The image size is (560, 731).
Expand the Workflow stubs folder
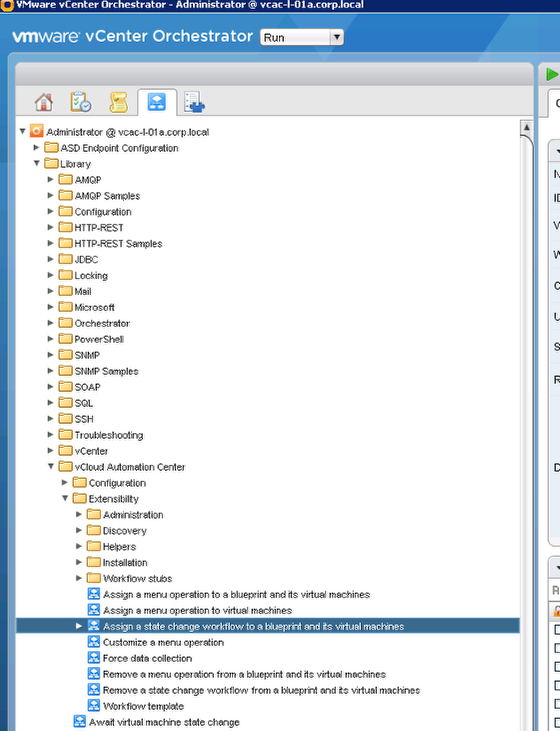coord(79,578)
